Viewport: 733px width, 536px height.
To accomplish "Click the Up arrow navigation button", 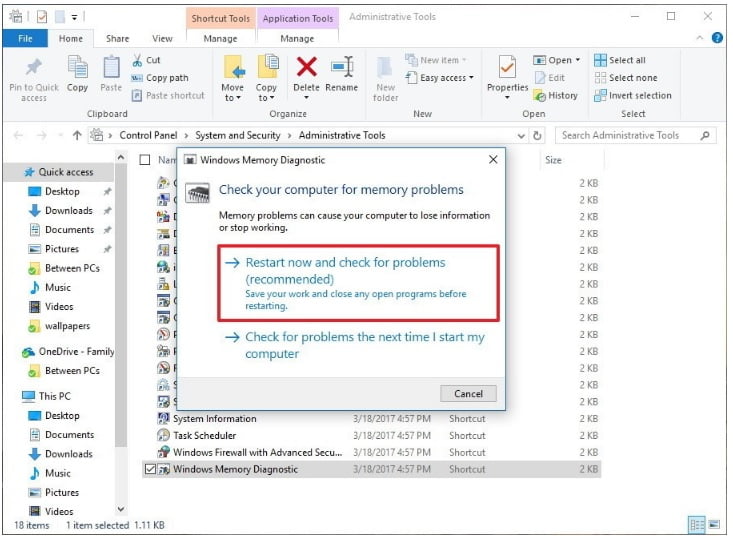I will (77, 135).
